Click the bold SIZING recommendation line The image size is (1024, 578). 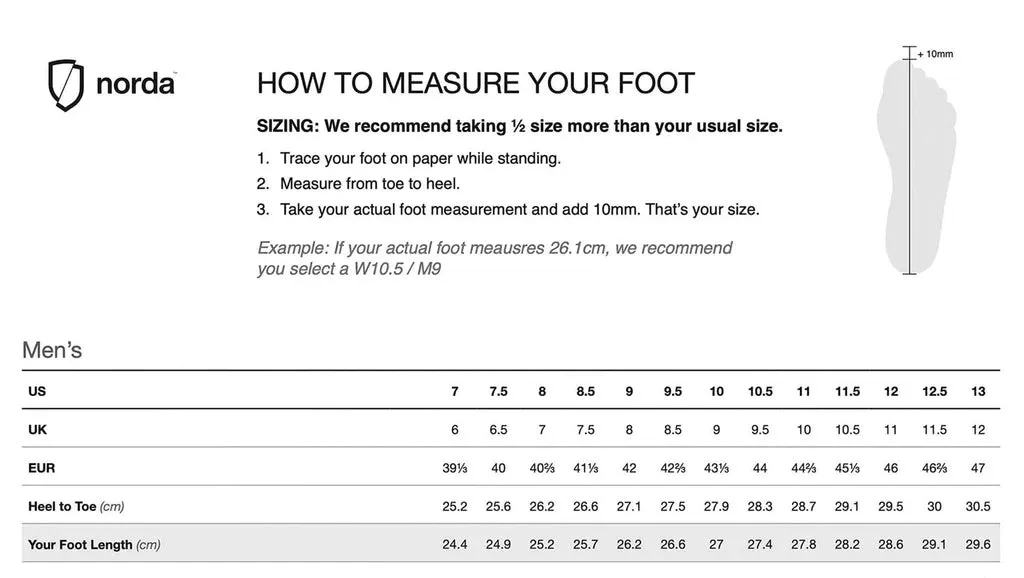click(x=520, y=127)
